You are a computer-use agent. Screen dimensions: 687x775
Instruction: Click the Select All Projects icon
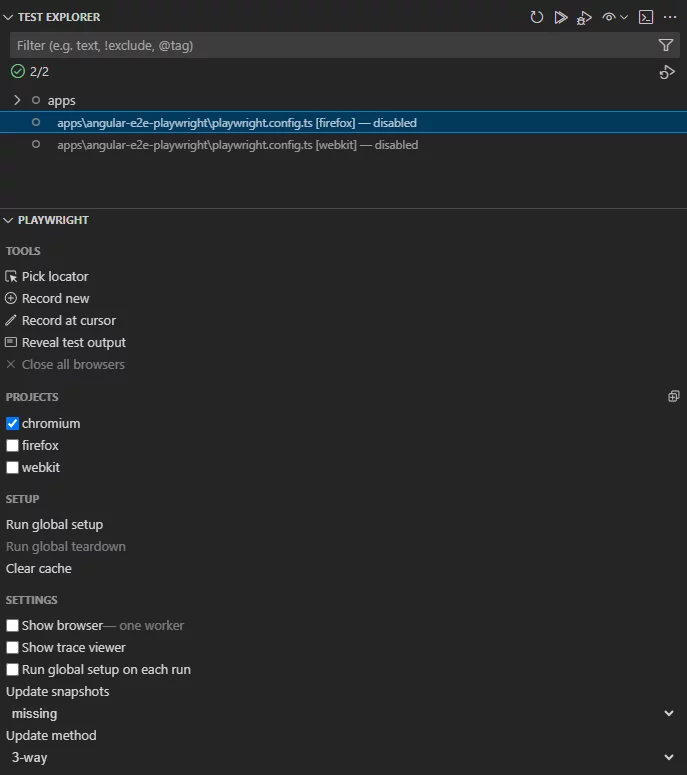[x=673, y=397]
